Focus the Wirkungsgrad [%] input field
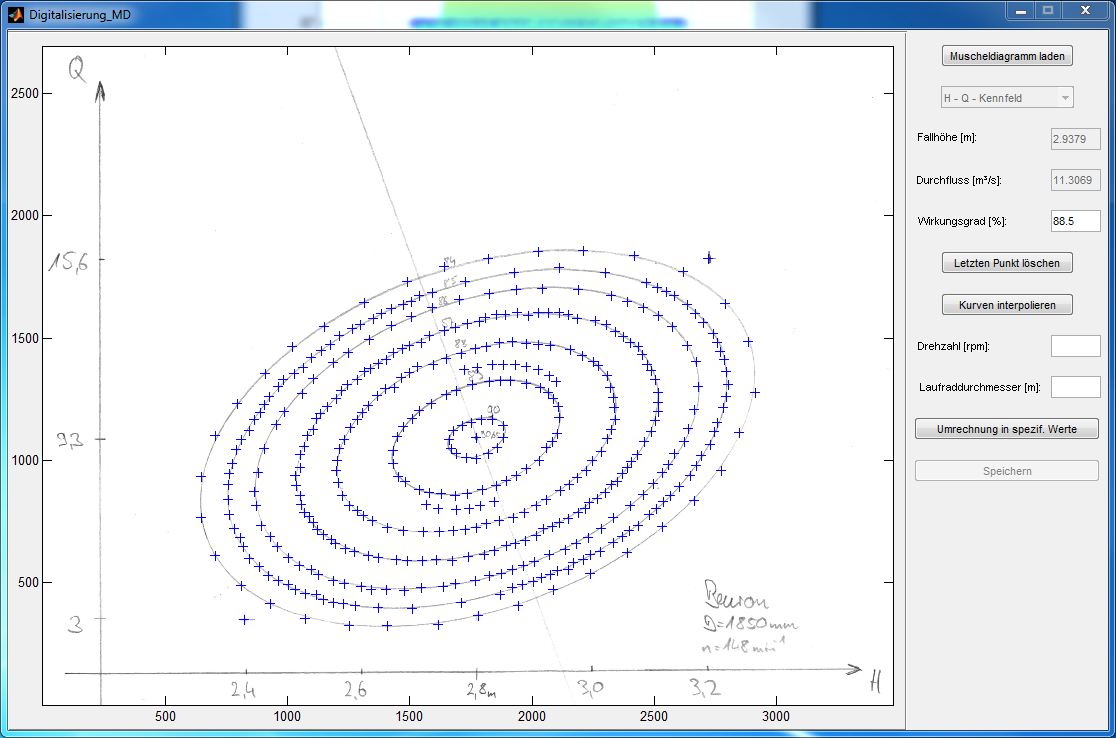The image size is (1116, 738). (x=1075, y=221)
